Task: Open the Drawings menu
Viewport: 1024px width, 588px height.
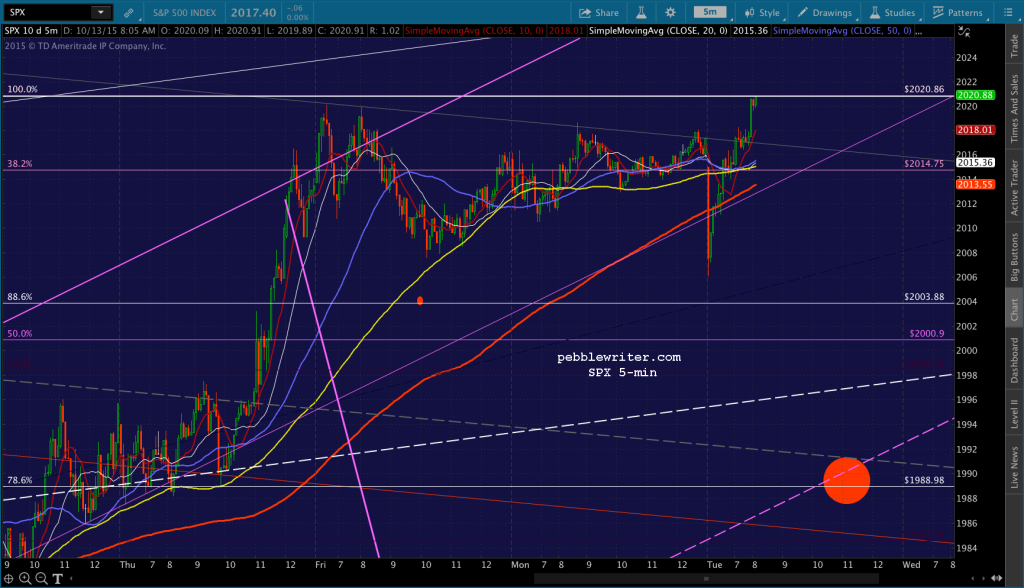Action: coord(824,12)
